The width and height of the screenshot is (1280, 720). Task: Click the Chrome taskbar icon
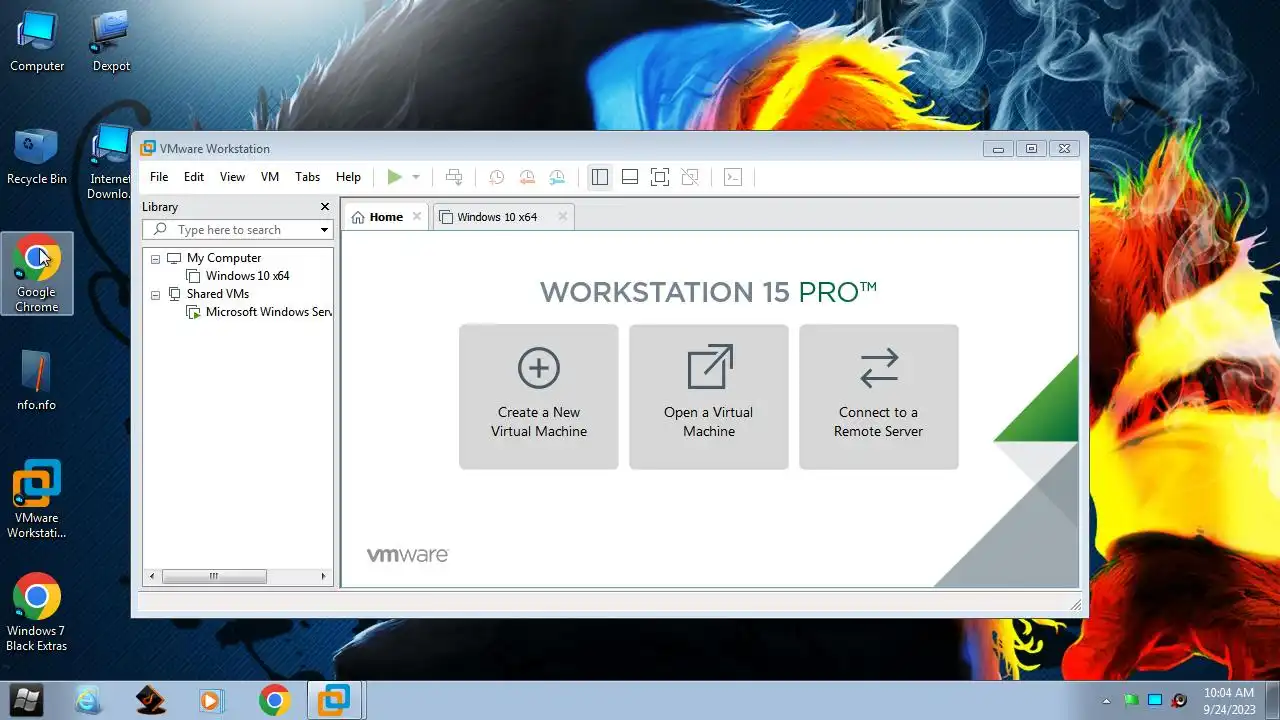[274, 701]
